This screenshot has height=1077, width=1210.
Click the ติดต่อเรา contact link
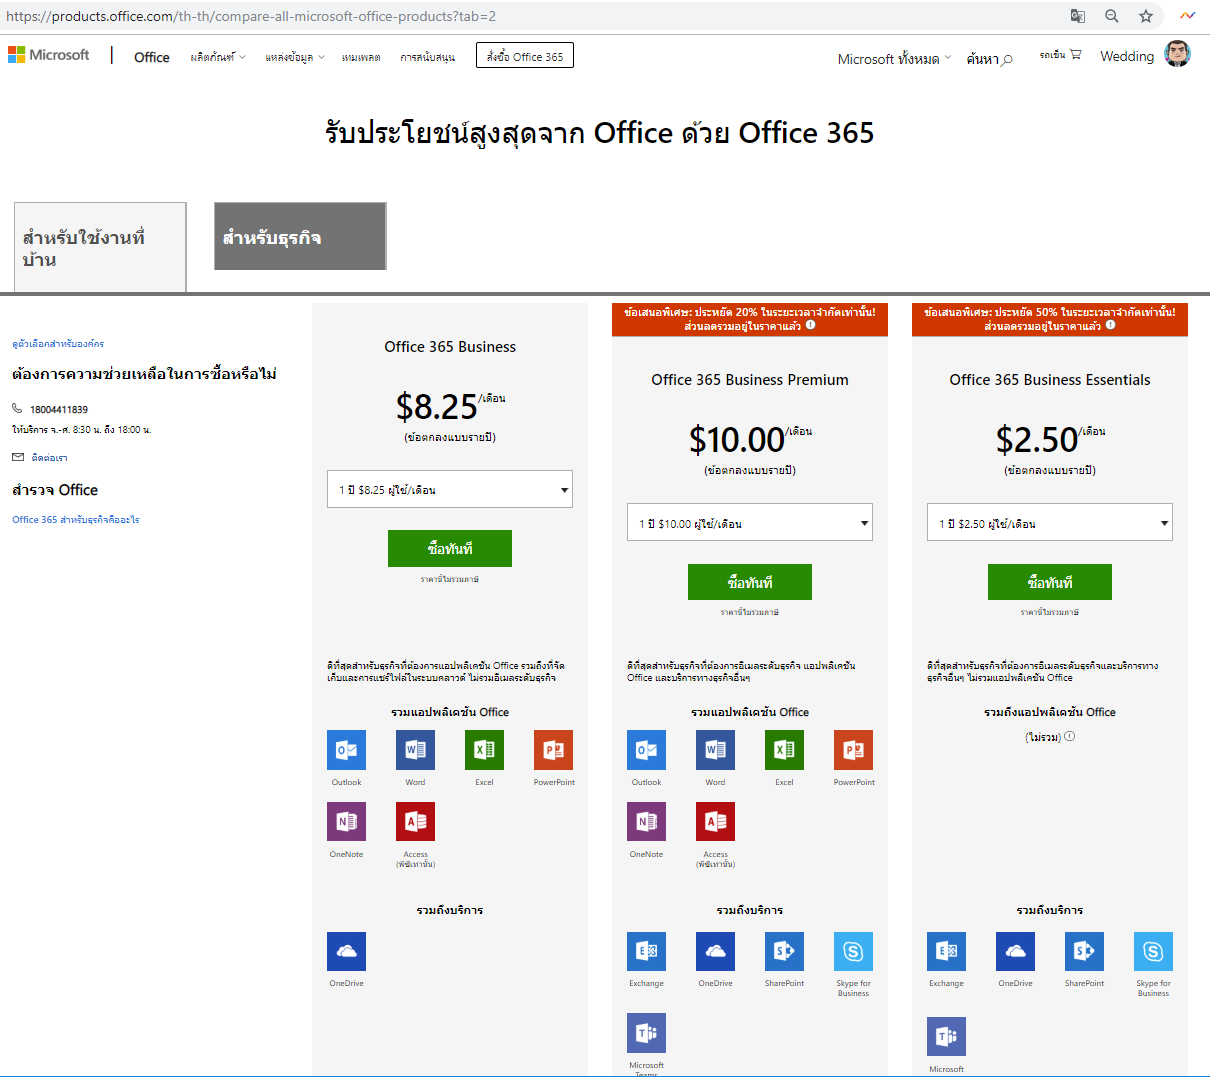pyautogui.click(x=49, y=457)
